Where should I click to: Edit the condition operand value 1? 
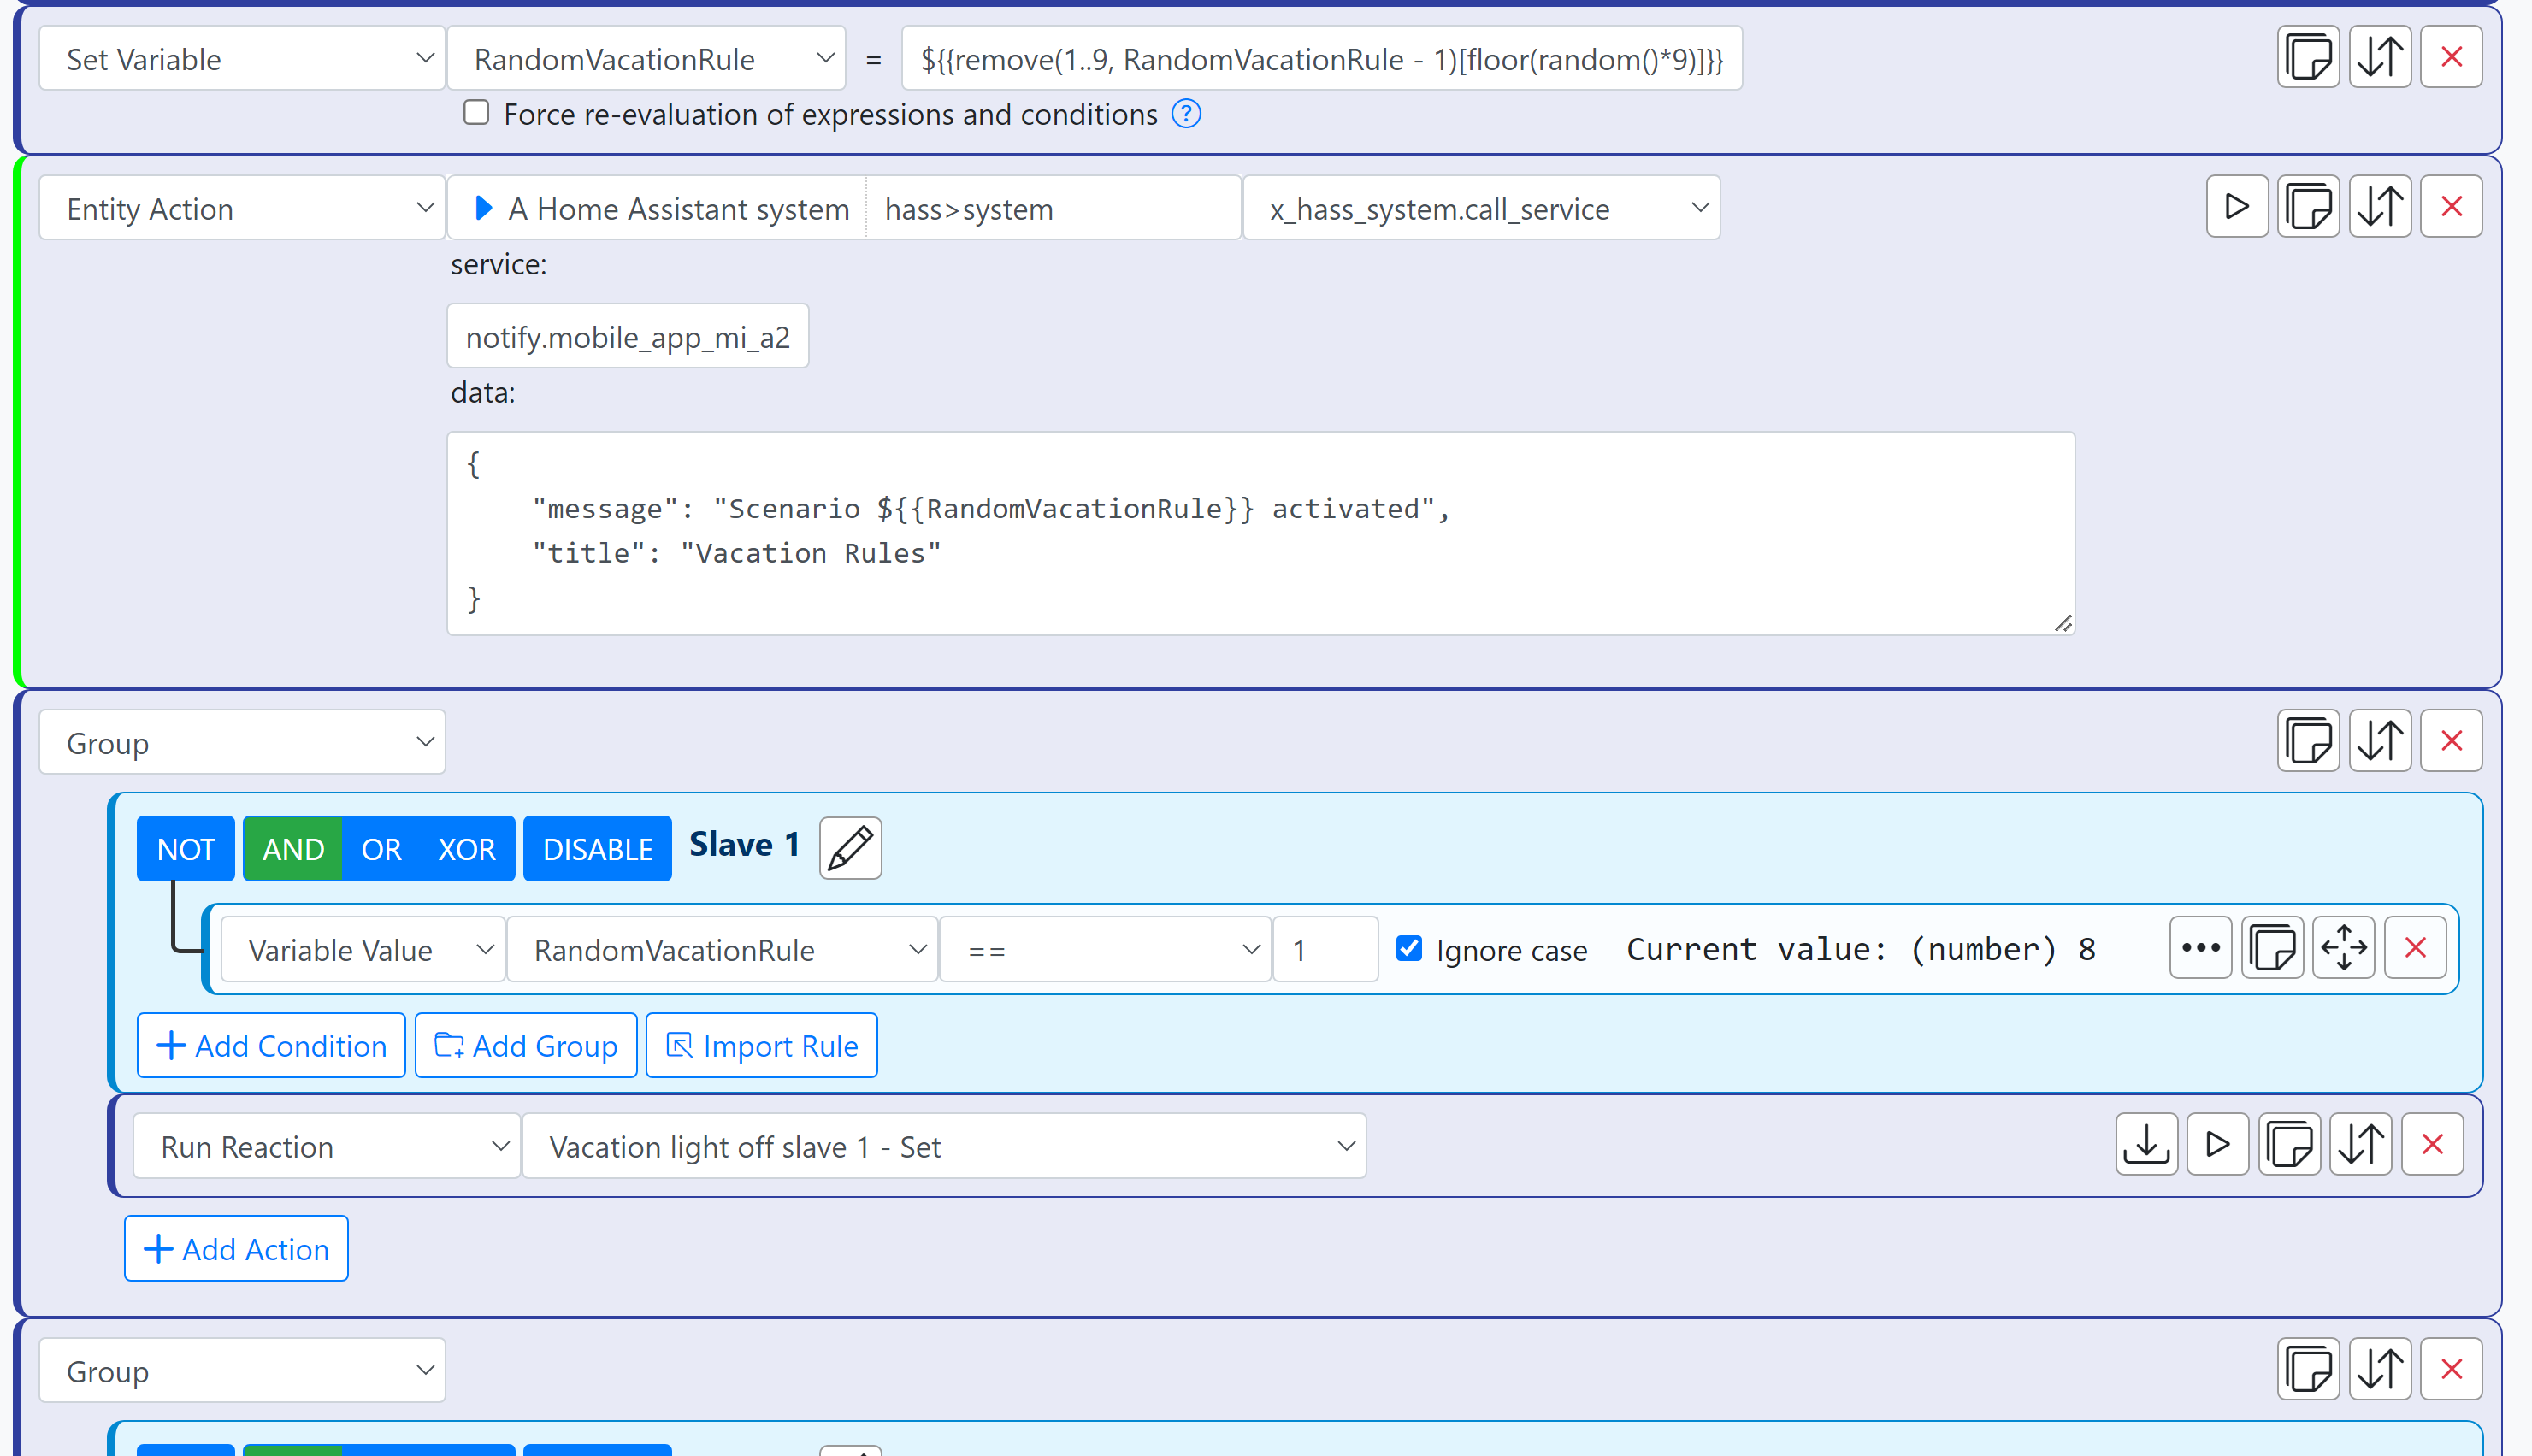click(x=1325, y=949)
